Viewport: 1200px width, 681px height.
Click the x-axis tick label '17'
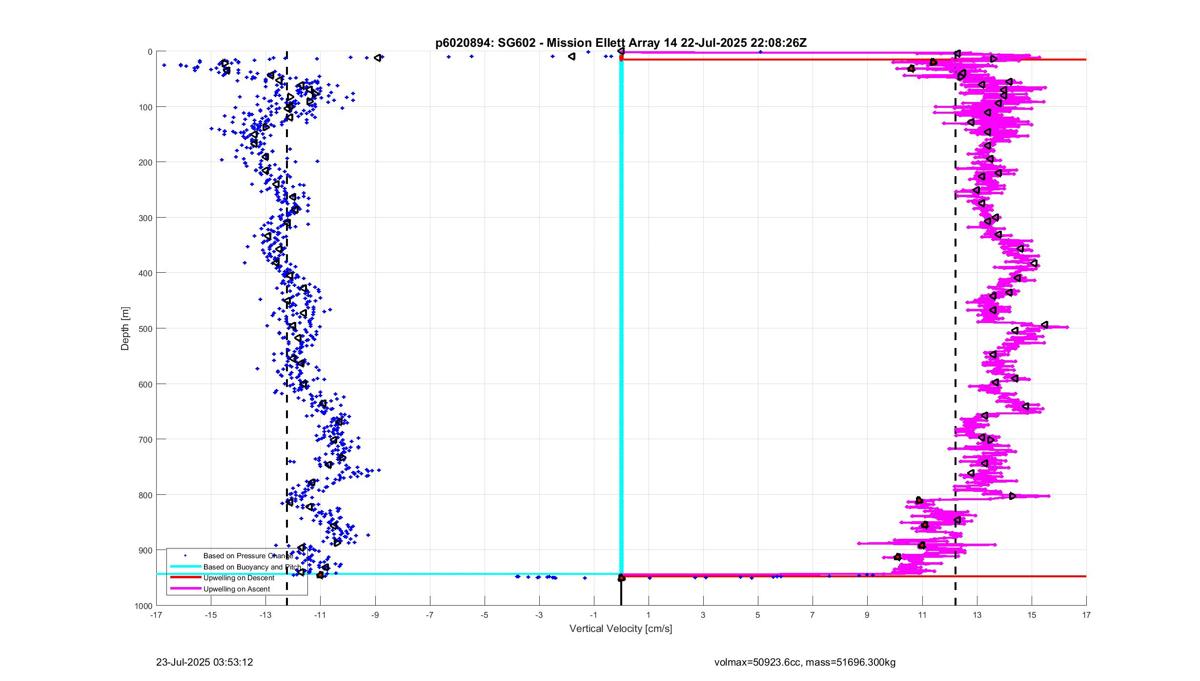(1086, 615)
